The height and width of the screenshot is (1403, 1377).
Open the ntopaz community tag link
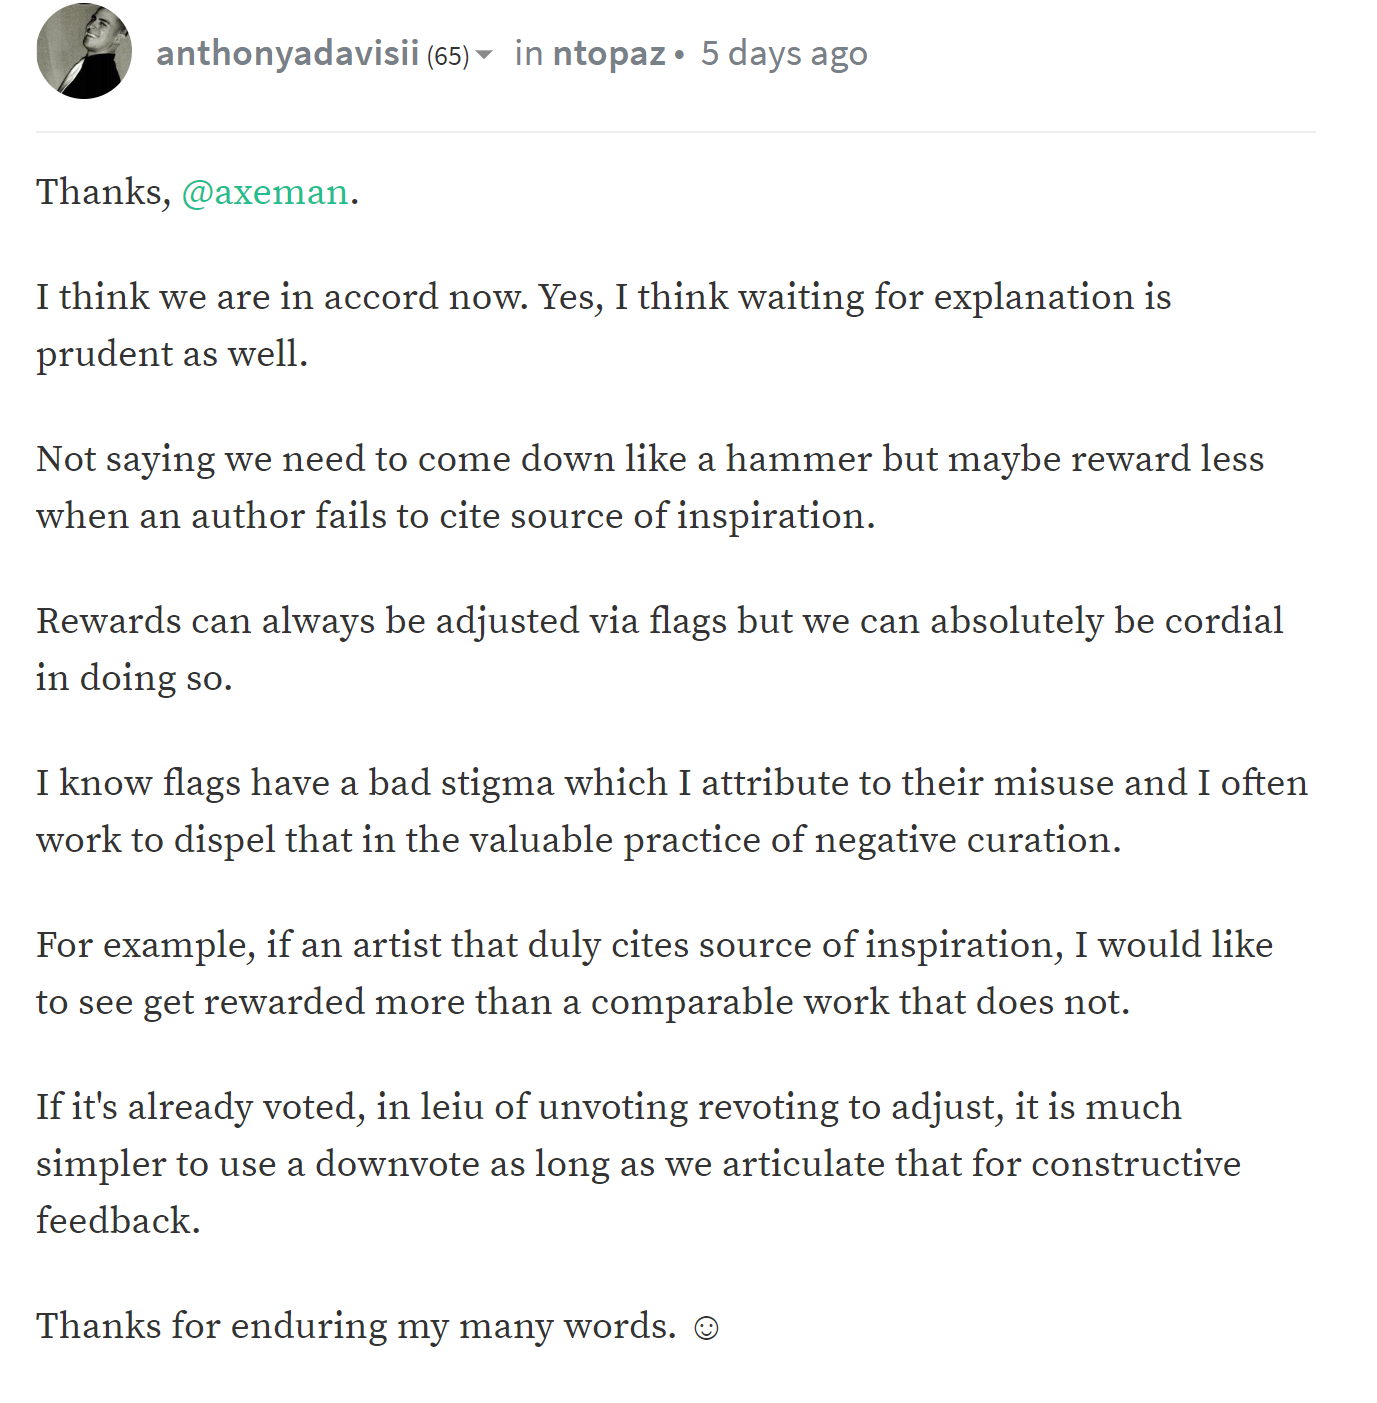pos(608,53)
